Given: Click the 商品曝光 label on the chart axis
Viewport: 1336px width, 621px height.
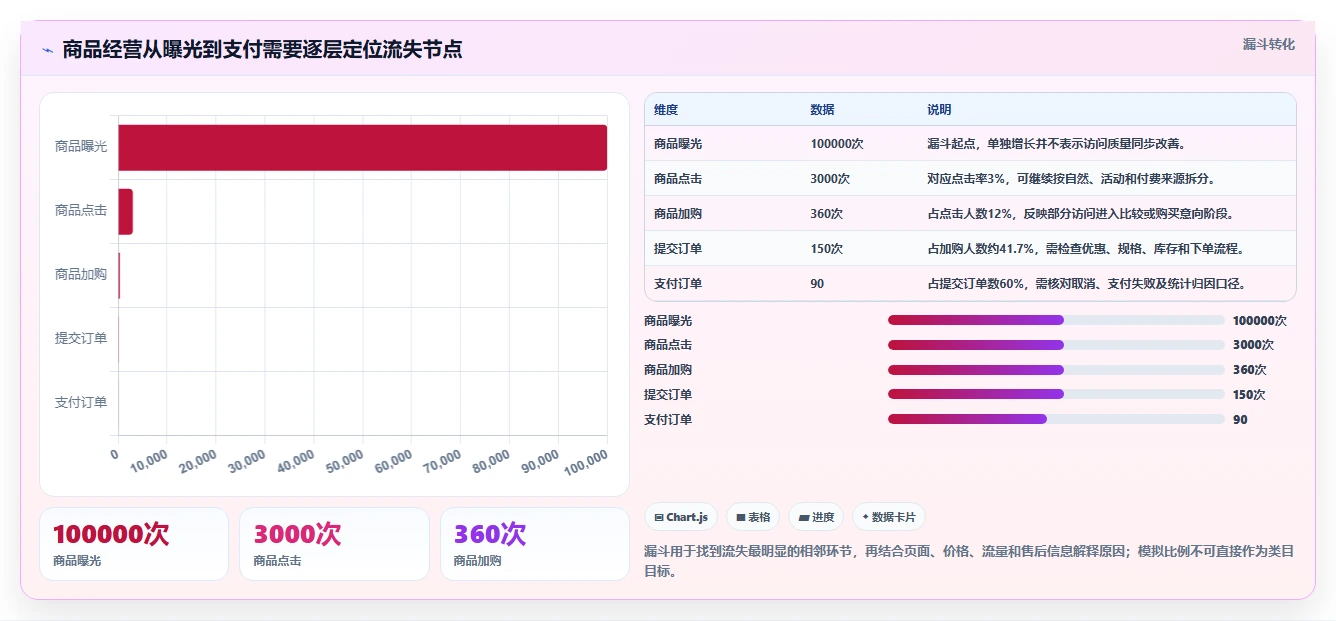Looking at the screenshot, I should [x=81, y=147].
